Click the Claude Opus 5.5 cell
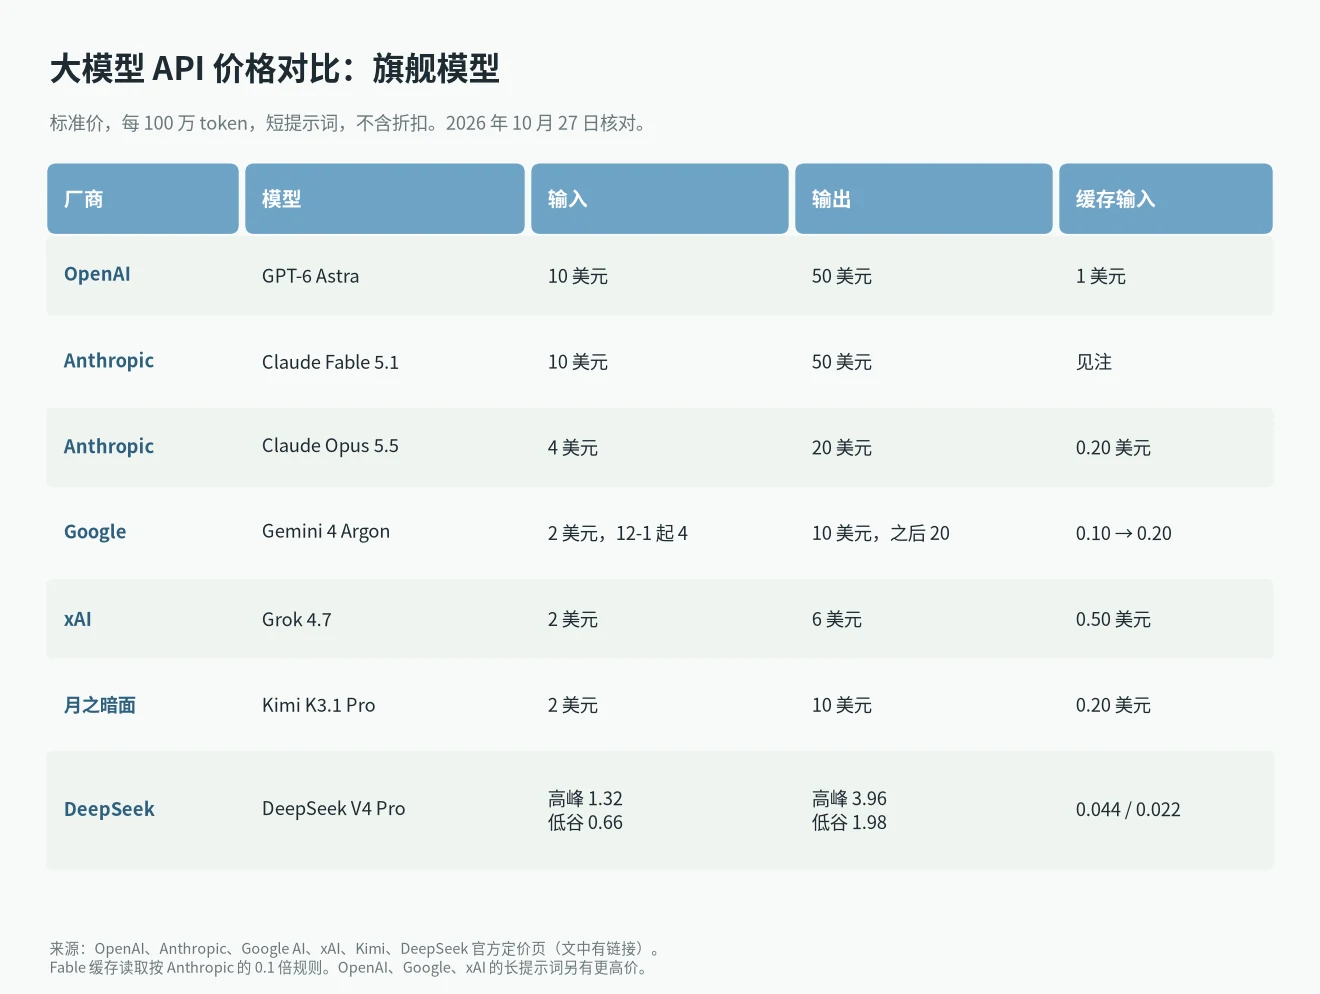Screen dimensions: 1320x994 (x=330, y=446)
